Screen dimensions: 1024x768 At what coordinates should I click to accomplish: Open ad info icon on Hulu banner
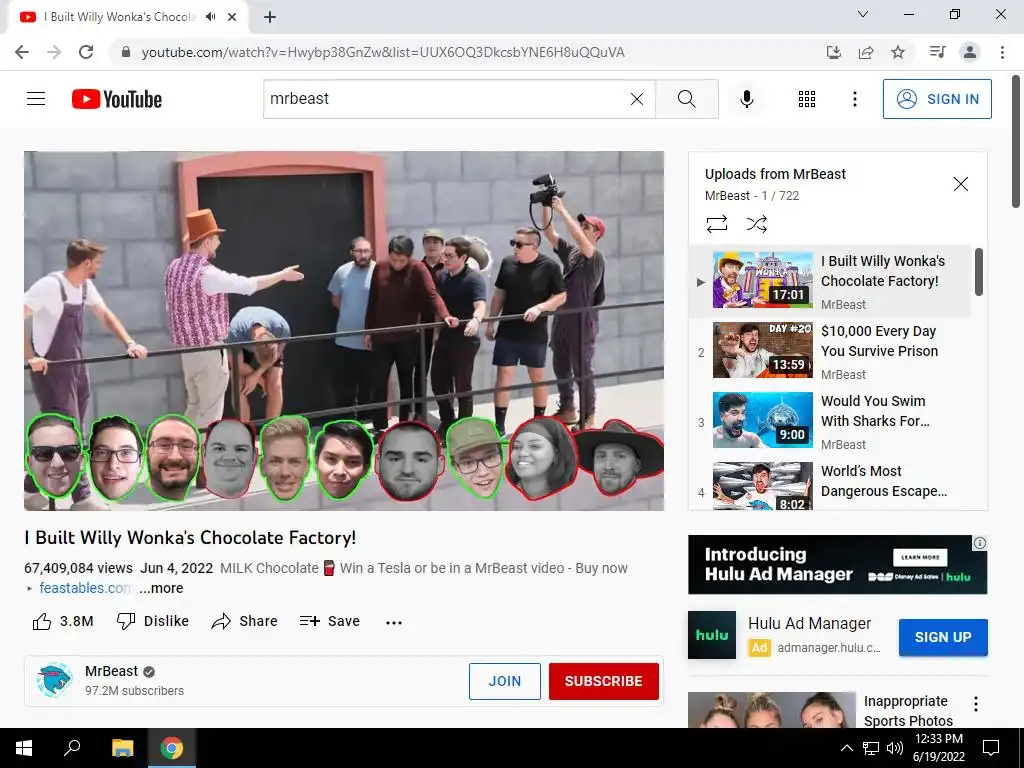(x=980, y=543)
